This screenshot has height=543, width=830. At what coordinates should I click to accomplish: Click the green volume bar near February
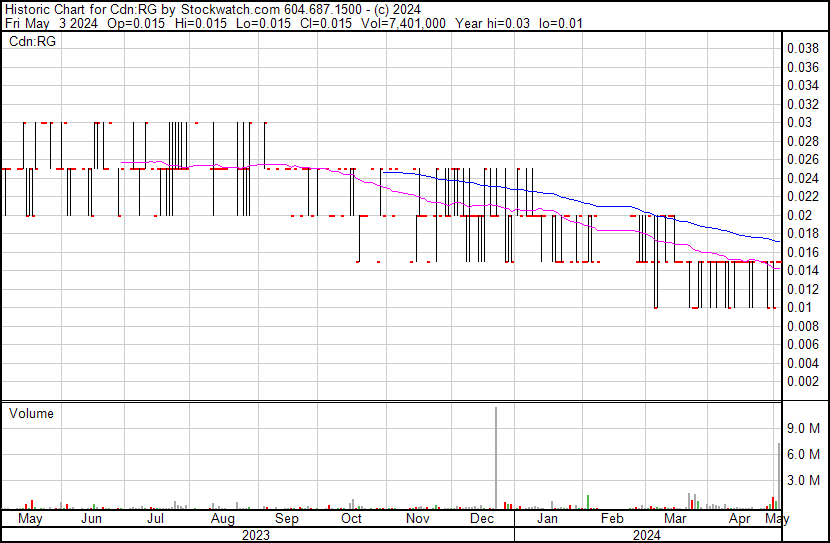(587, 502)
